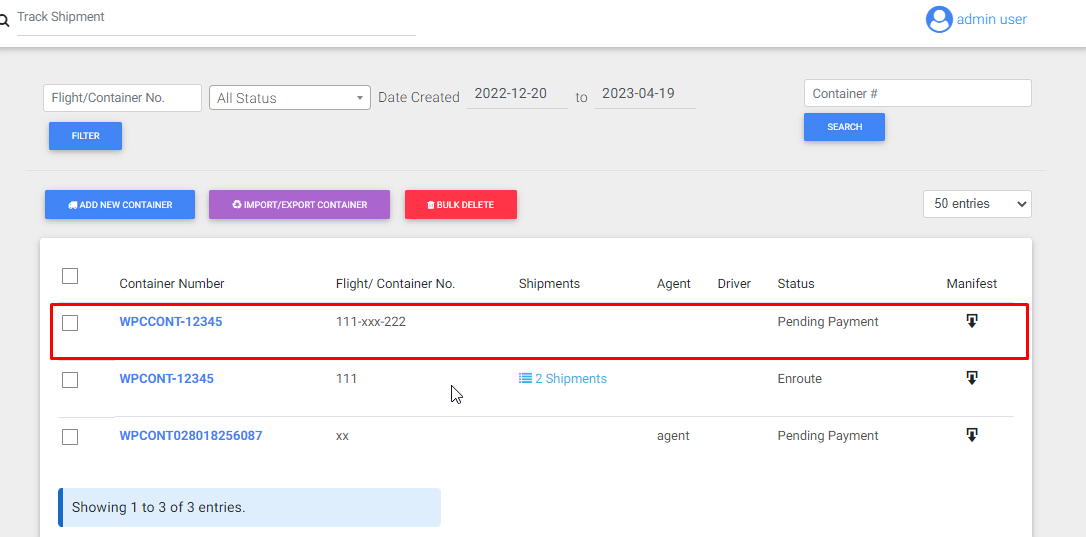Click the Container Number column header
Viewport: 1086px width, 537px height.
pos(172,283)
